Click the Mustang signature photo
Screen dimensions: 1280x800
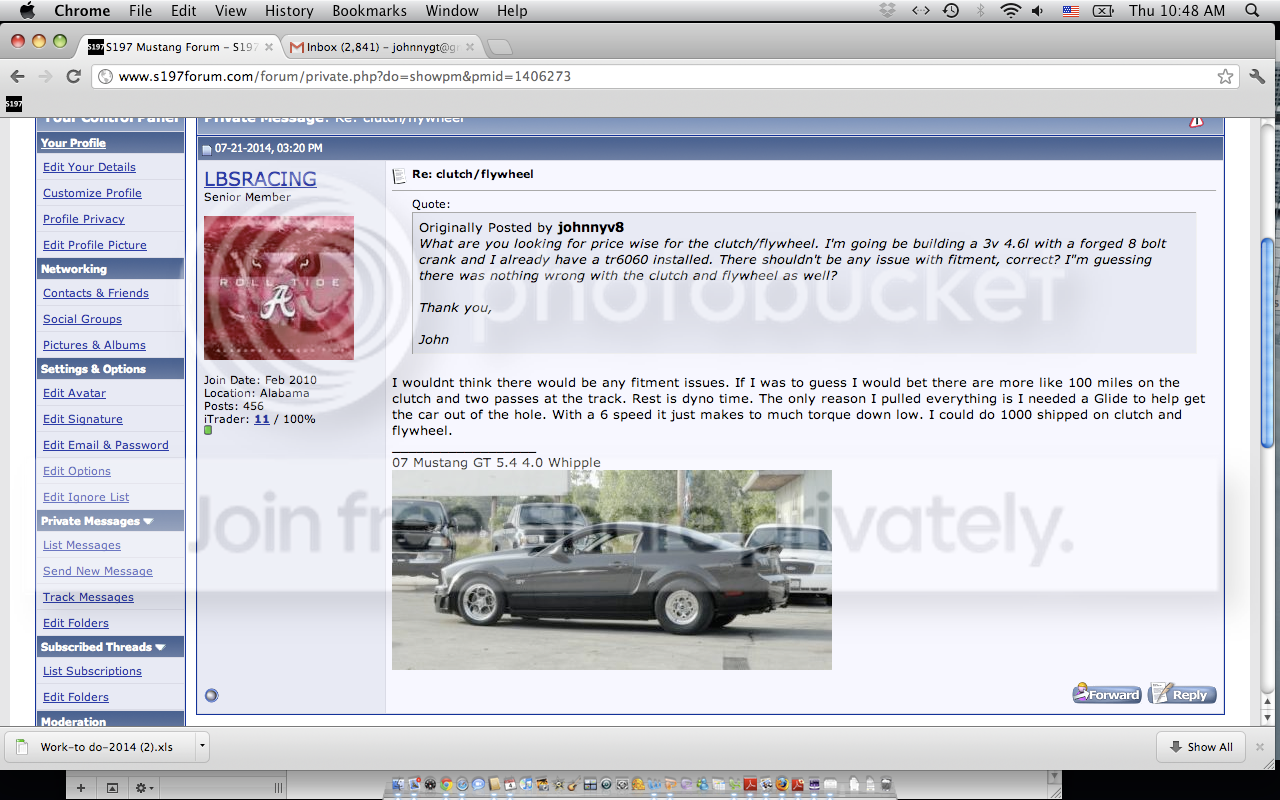pos(611,570)
